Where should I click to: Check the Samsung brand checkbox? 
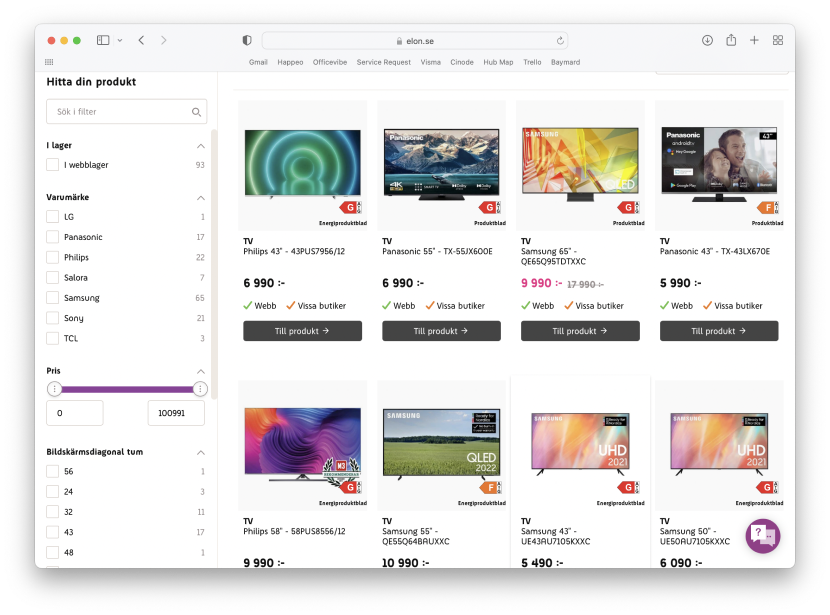[52, 297]
